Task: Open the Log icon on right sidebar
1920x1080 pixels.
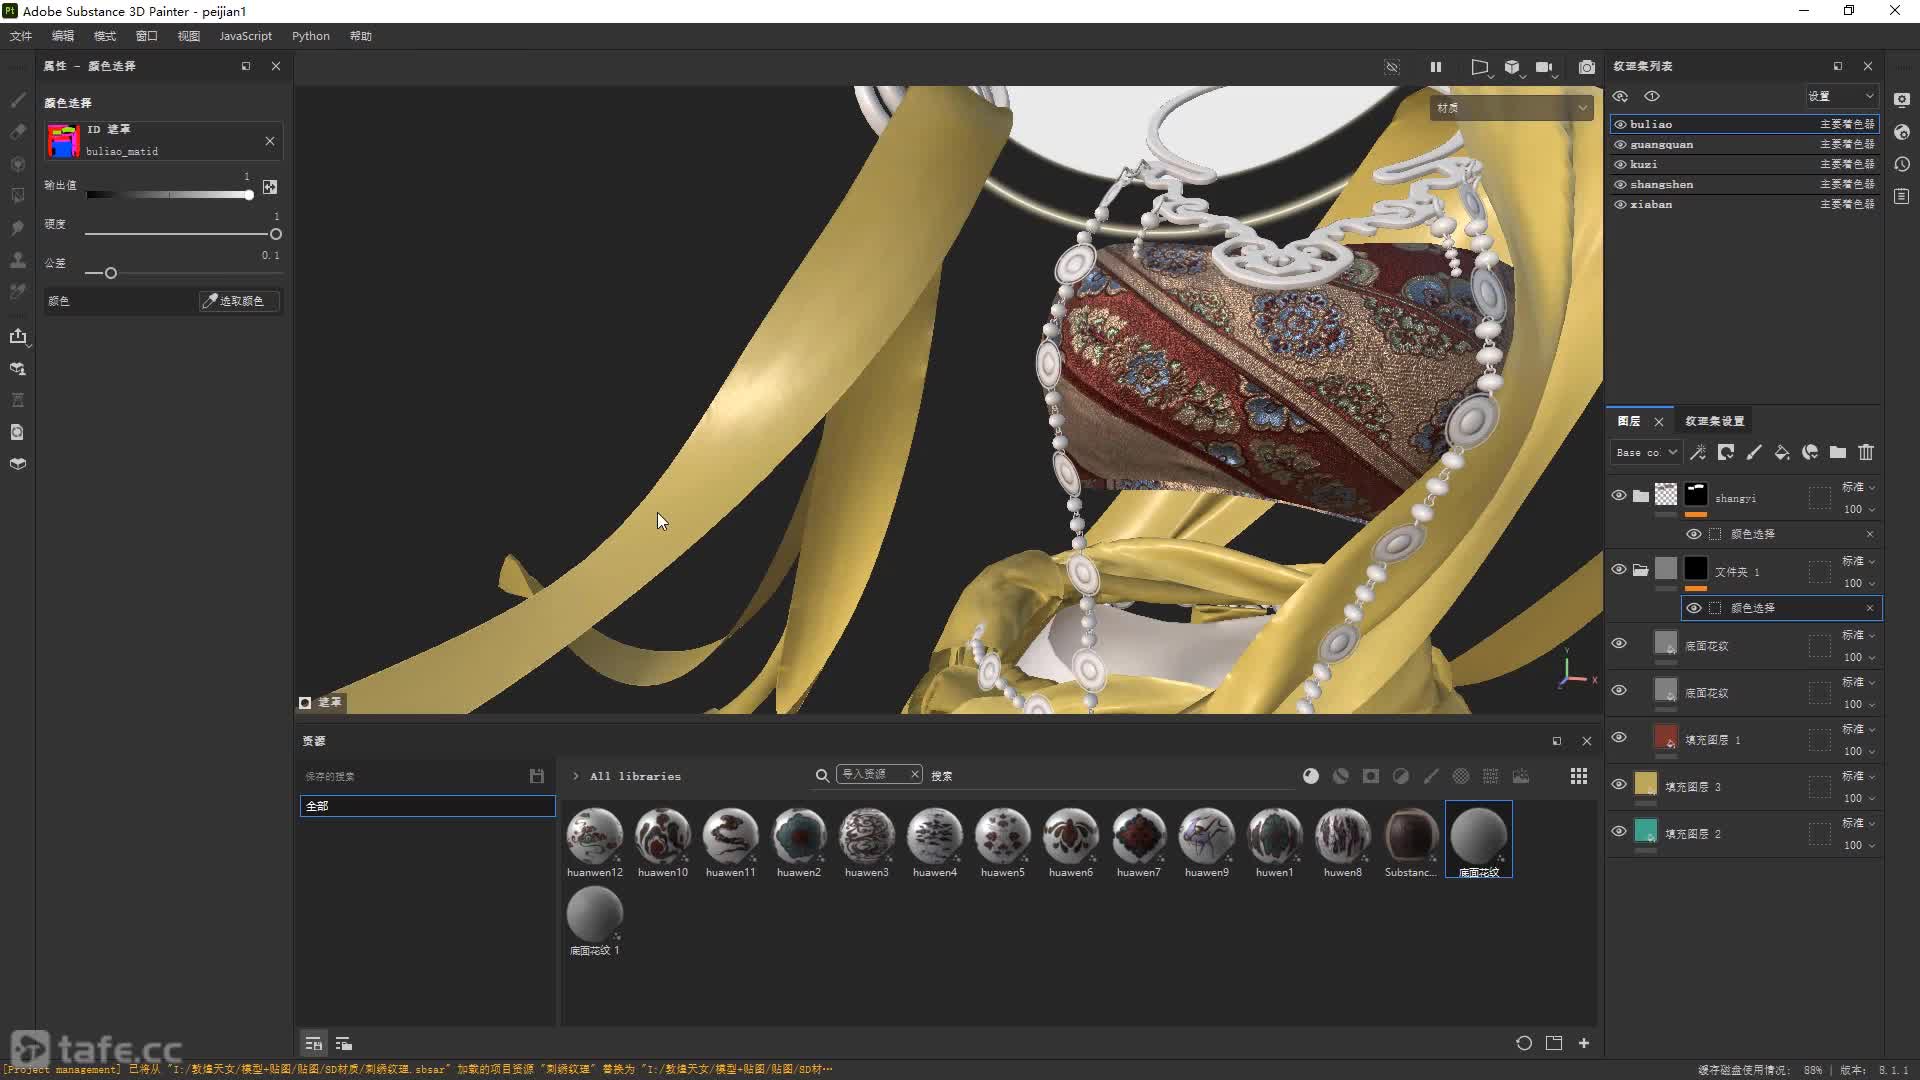Action: (1902, 196)
